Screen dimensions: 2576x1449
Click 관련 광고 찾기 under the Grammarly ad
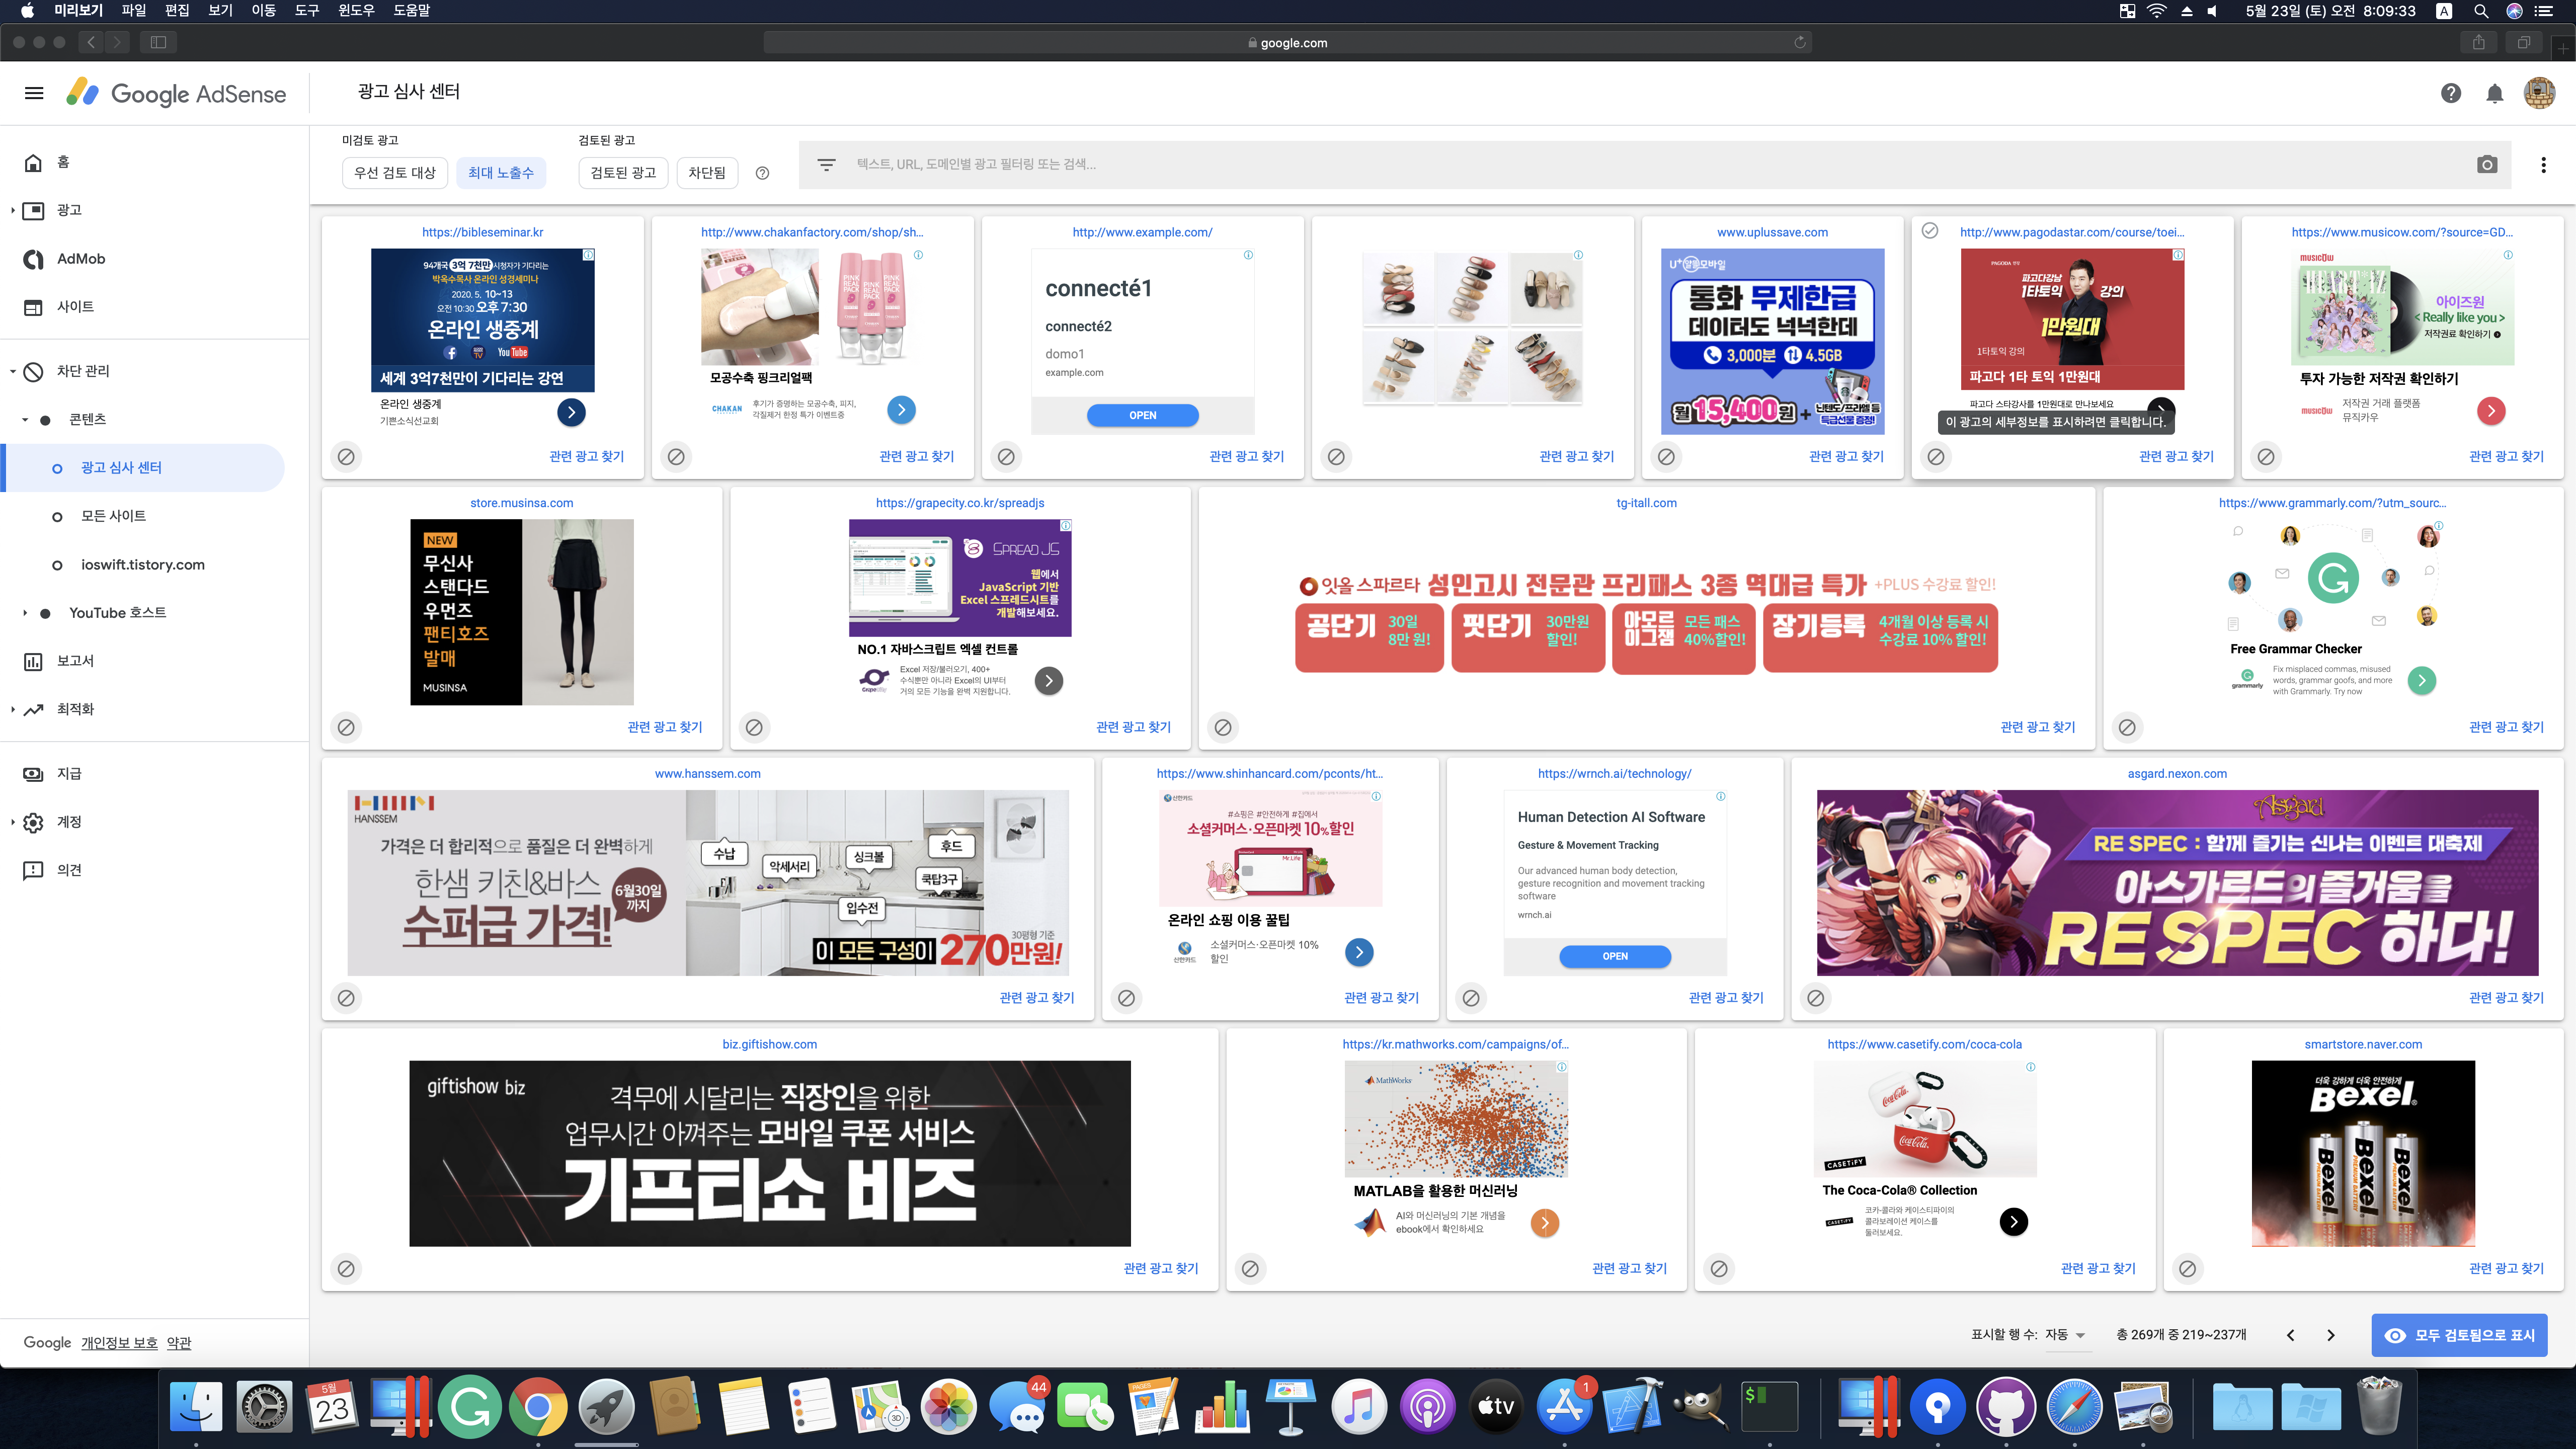[x=2505, y=727]
